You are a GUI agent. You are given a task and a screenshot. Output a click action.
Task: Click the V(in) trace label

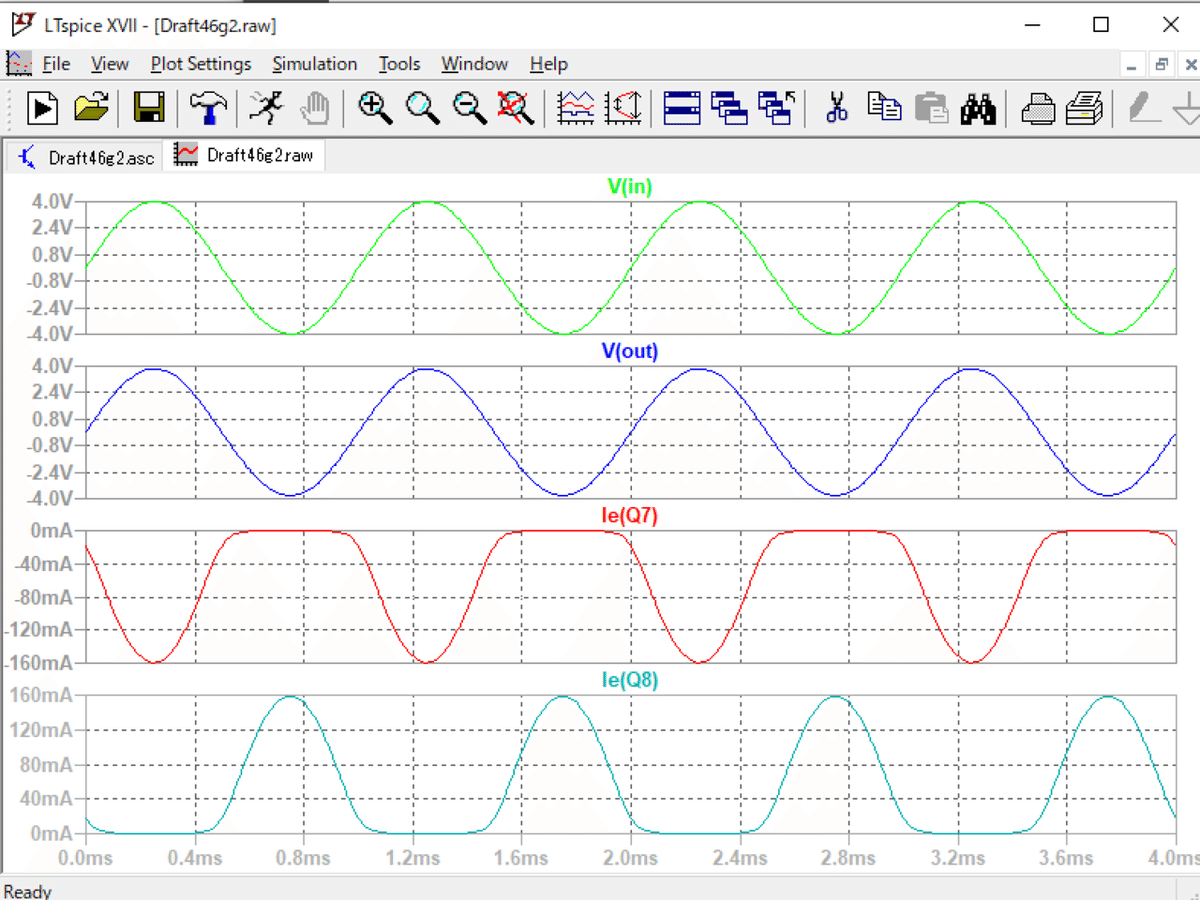coord(630,186)
